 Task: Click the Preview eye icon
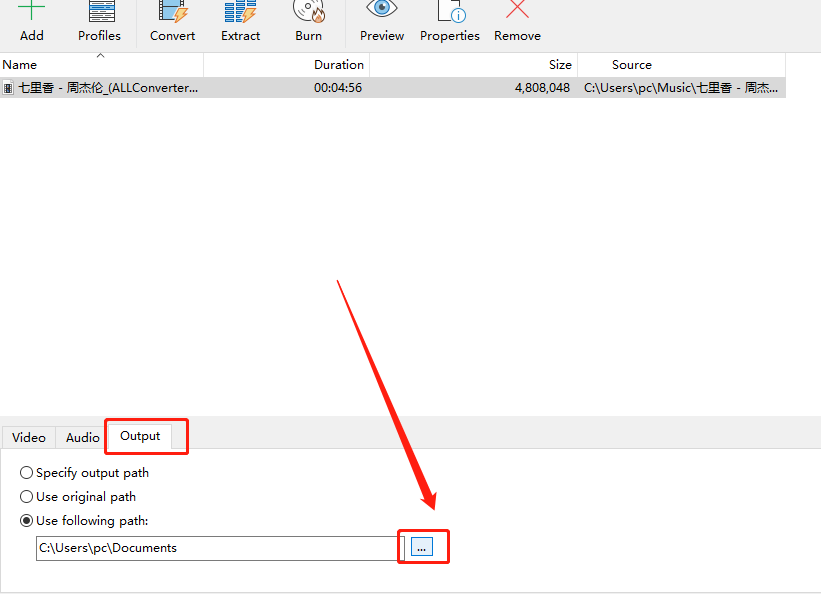382,9
